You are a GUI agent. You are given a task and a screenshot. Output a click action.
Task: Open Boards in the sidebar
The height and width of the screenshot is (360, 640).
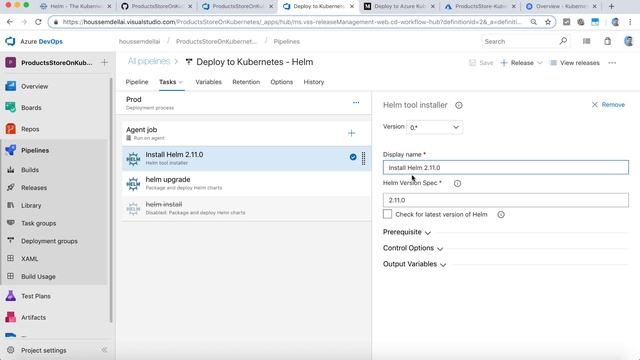pyautogui.click(x=31, y=108)
